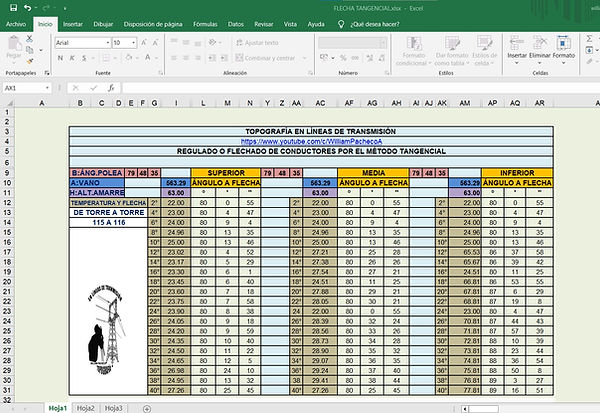This screenshot has height=413, width=600.
Task: Open Número dialog launcher
Action: [x=387, y=73]
